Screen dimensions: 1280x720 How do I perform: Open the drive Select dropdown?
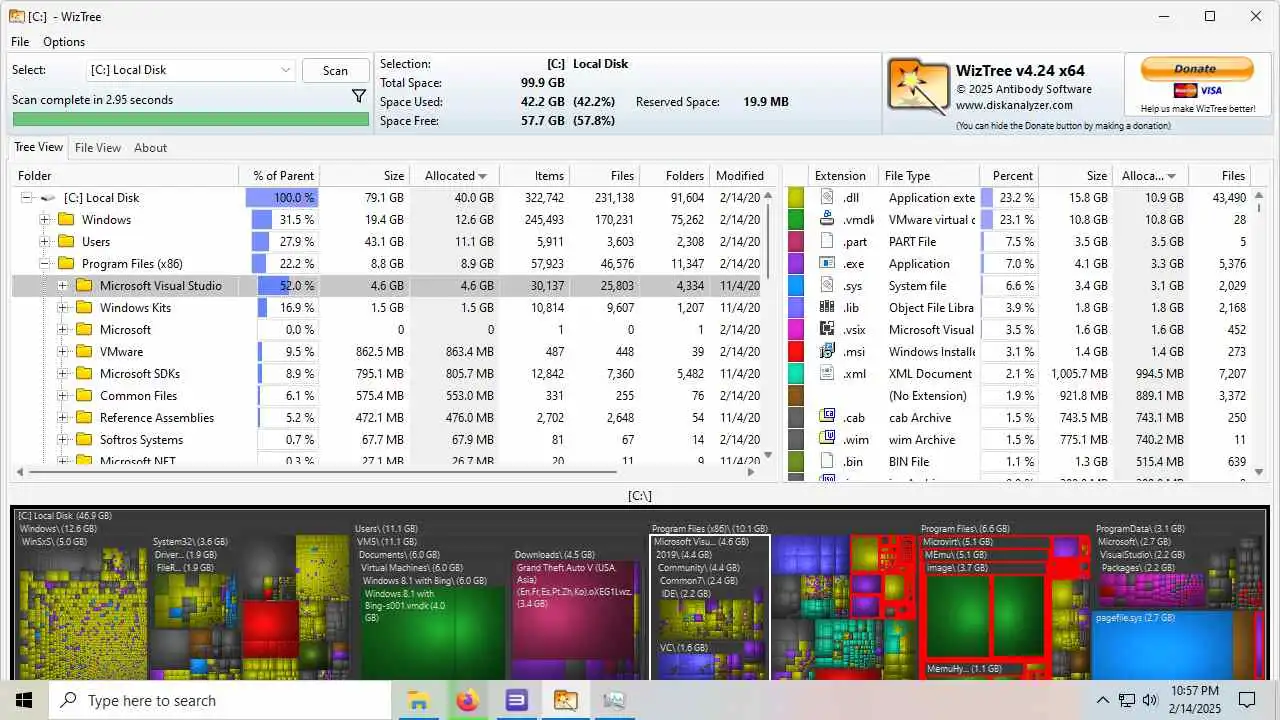[190, 70]
